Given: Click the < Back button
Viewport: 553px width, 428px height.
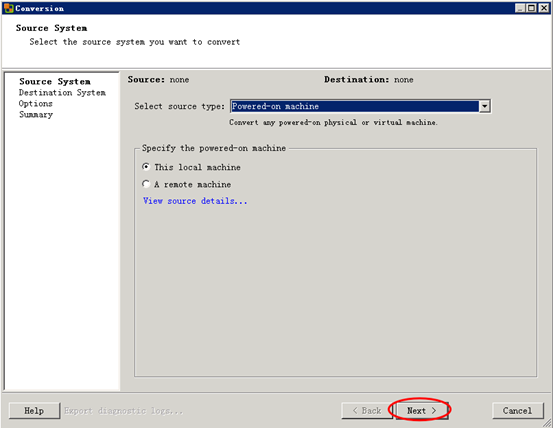Looking at the screenshot, I should click(x=367, y=411).
